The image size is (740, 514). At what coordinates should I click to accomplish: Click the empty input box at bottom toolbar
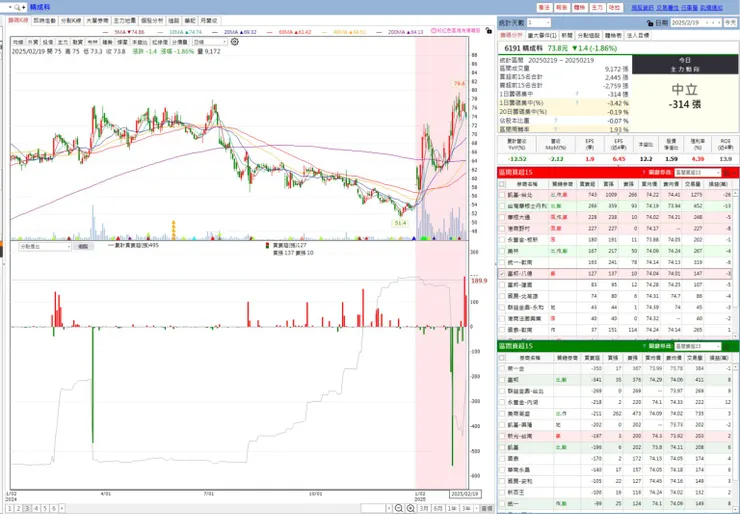tap(373, 508)
